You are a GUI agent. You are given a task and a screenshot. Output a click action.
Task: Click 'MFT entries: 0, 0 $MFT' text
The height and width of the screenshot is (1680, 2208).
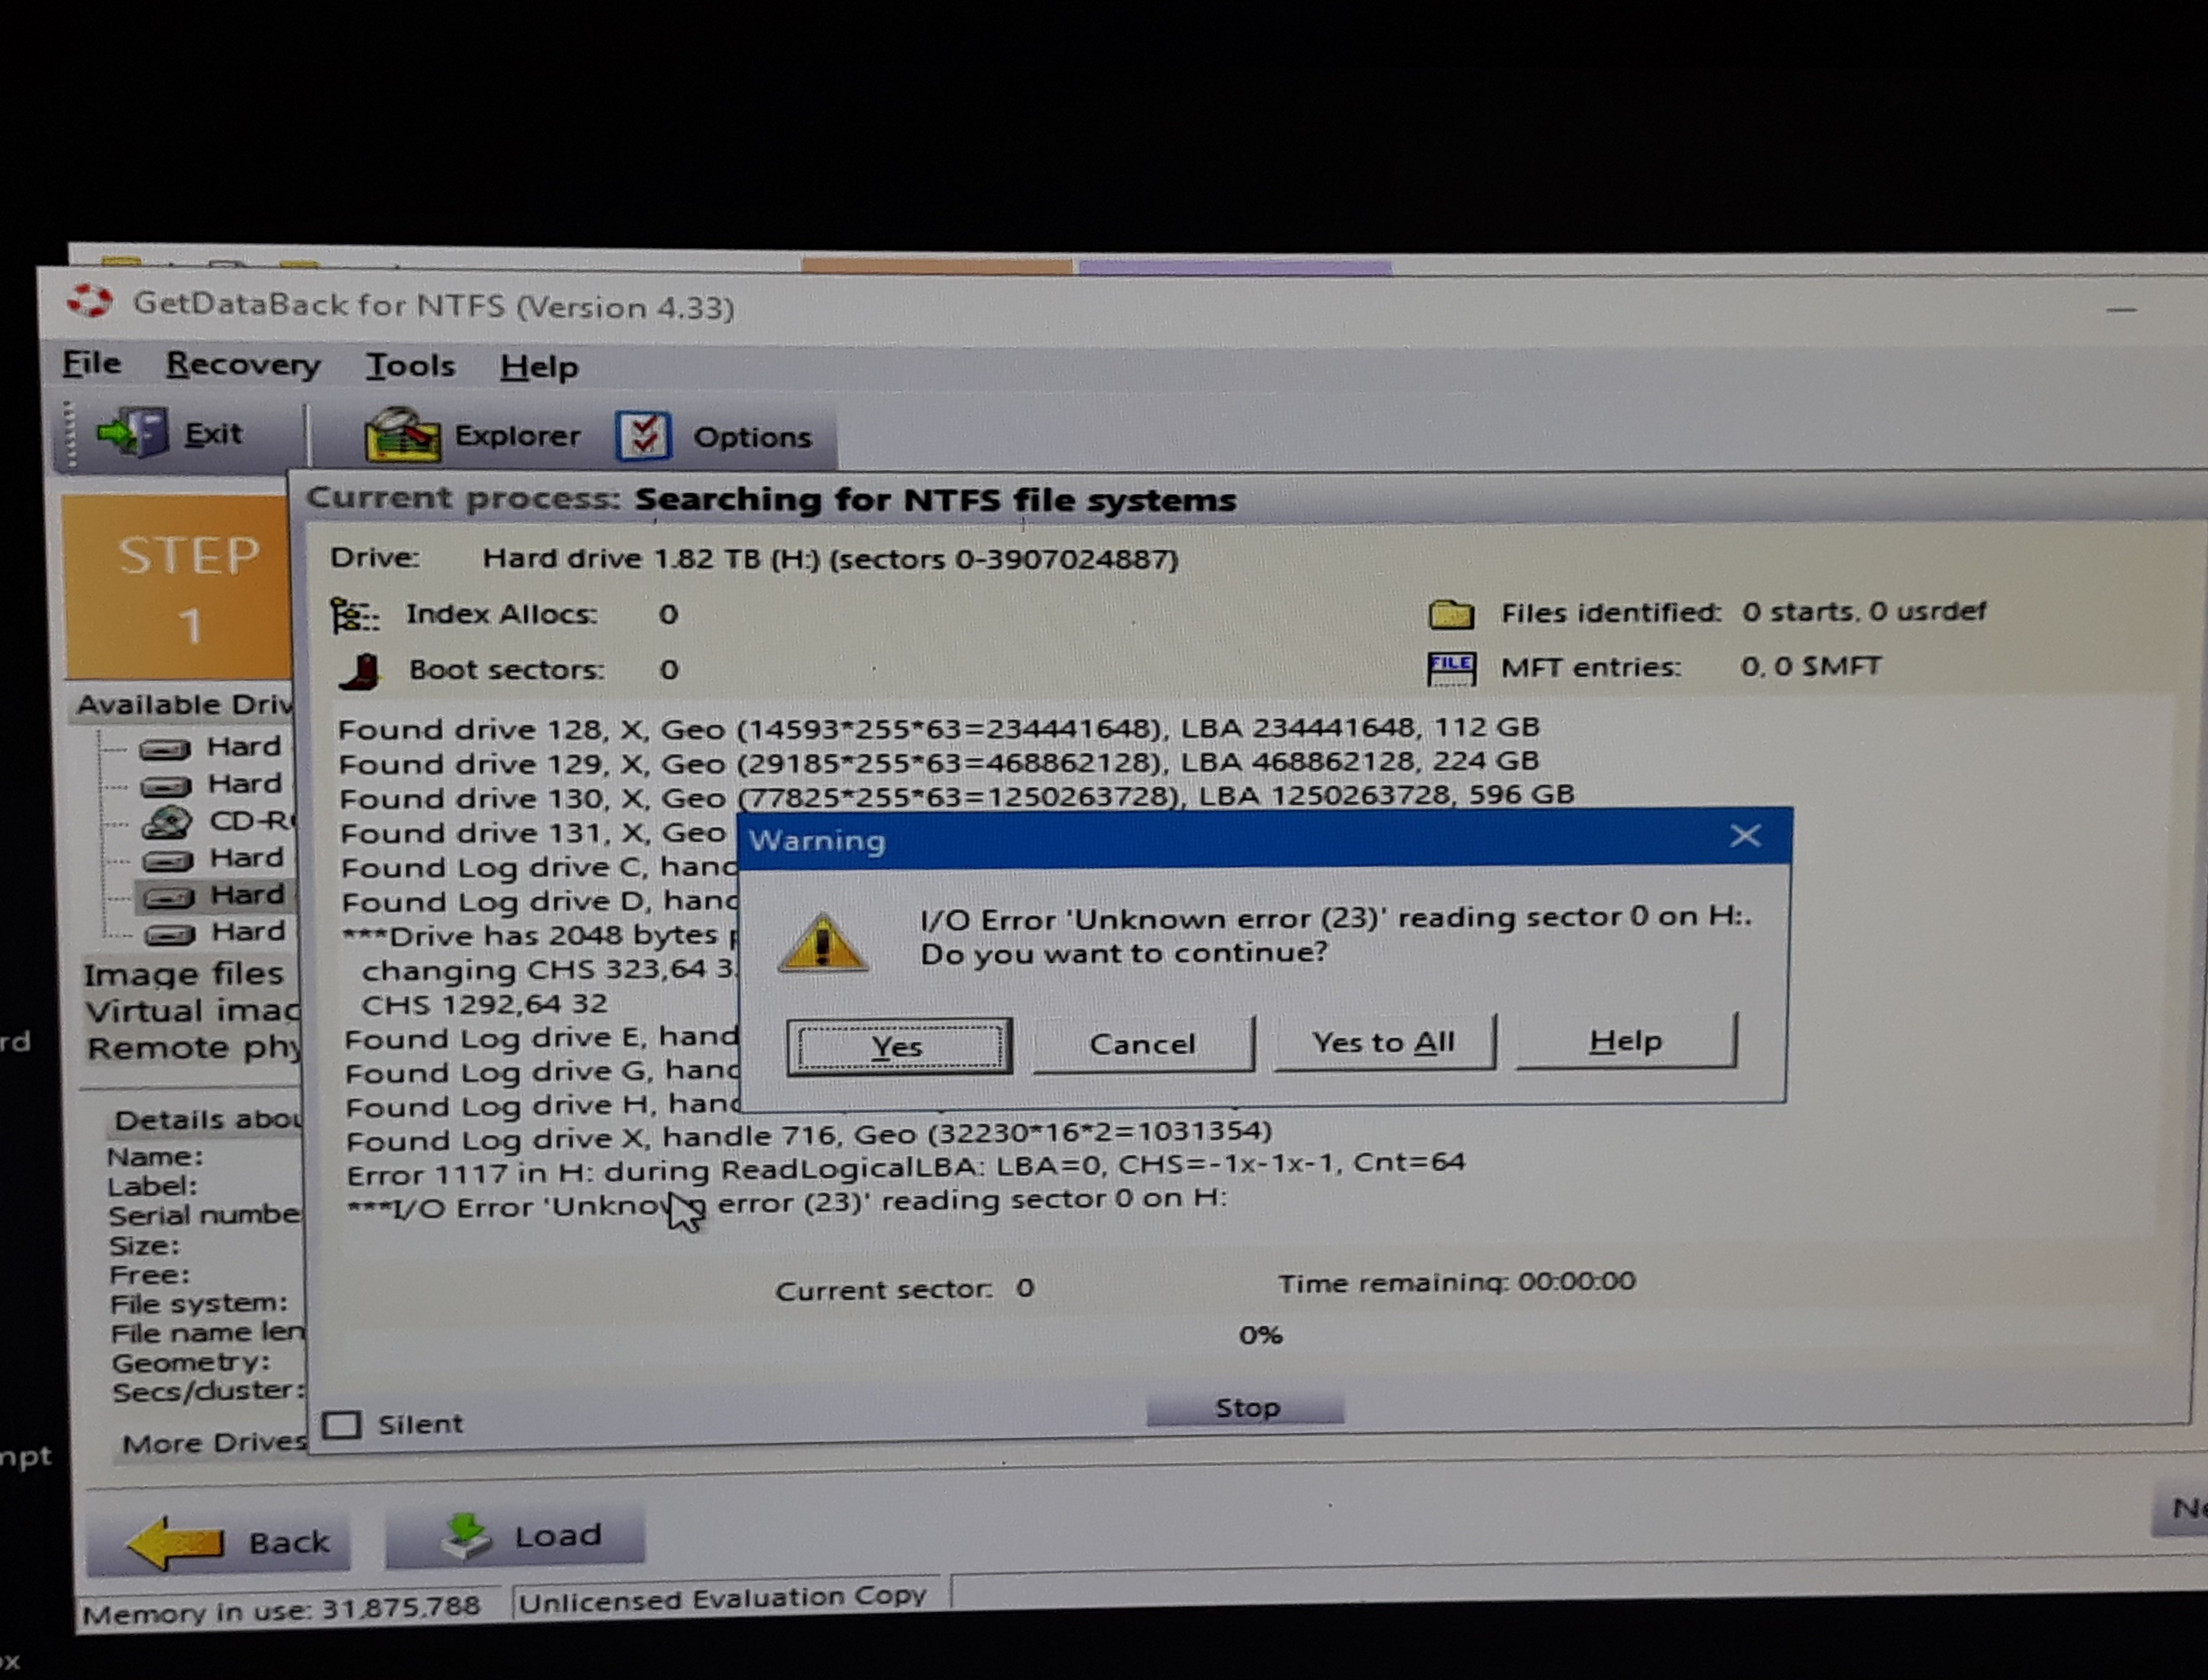pyautogui.click(x=1691, y=667)
